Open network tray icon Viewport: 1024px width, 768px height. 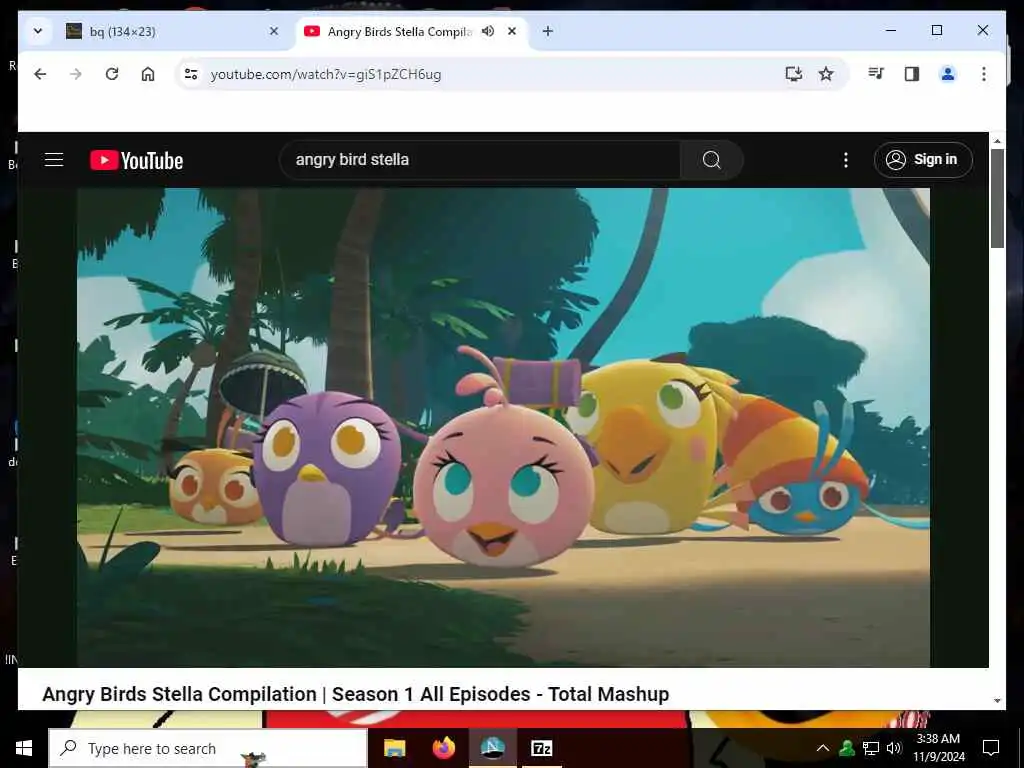click(871, 748)
